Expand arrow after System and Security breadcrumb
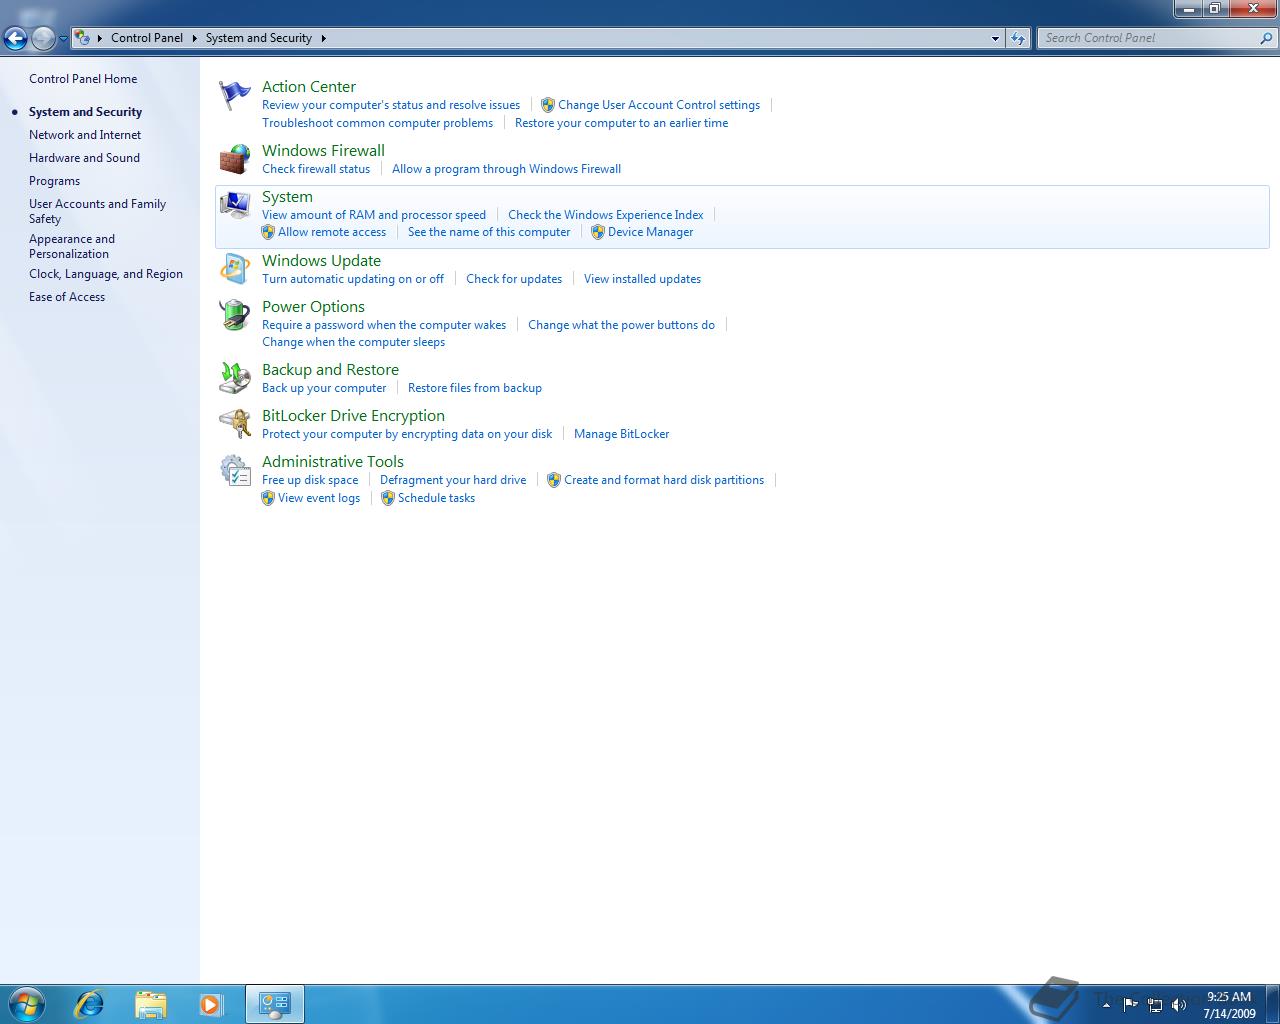 (323, 38)
